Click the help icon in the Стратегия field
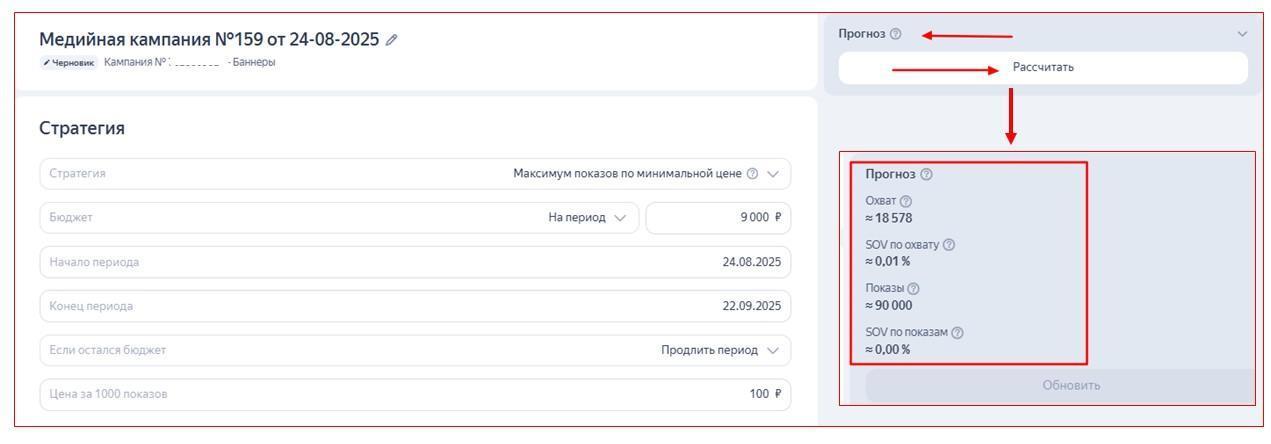The width and height of the screenshot is (1271, 444). tap(752, 174)
